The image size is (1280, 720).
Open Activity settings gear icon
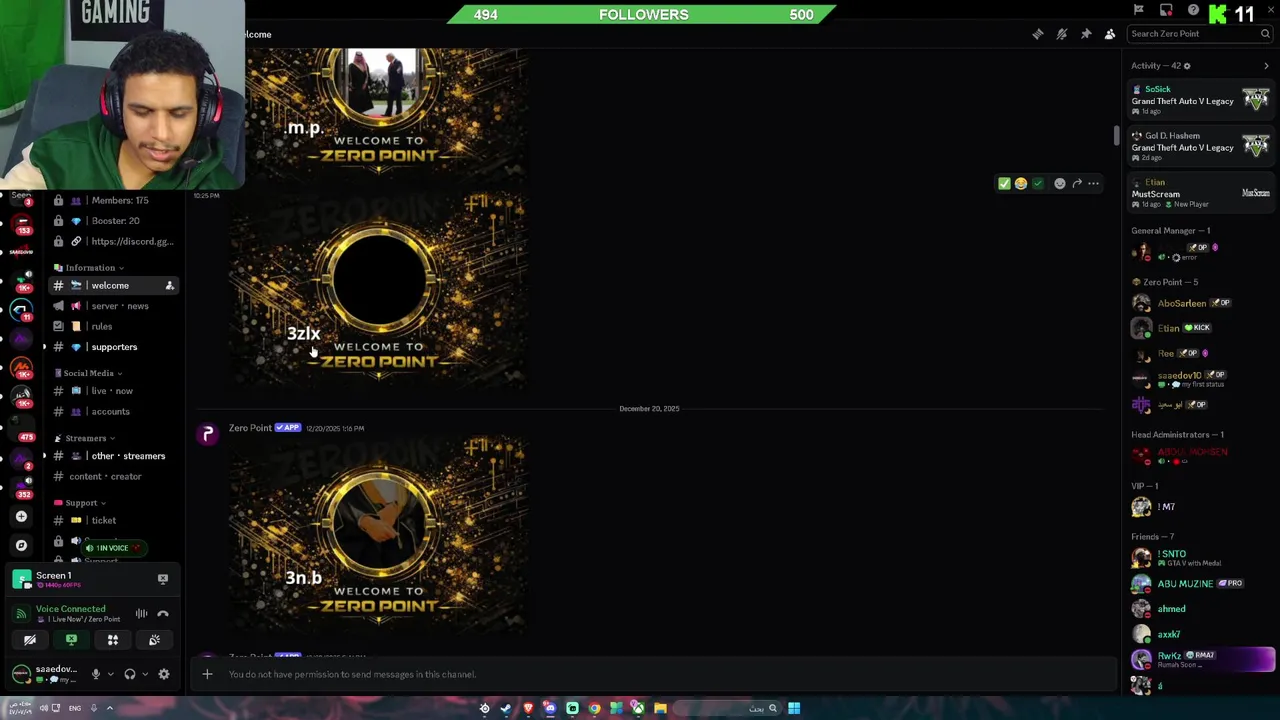tap(1187, 66)
